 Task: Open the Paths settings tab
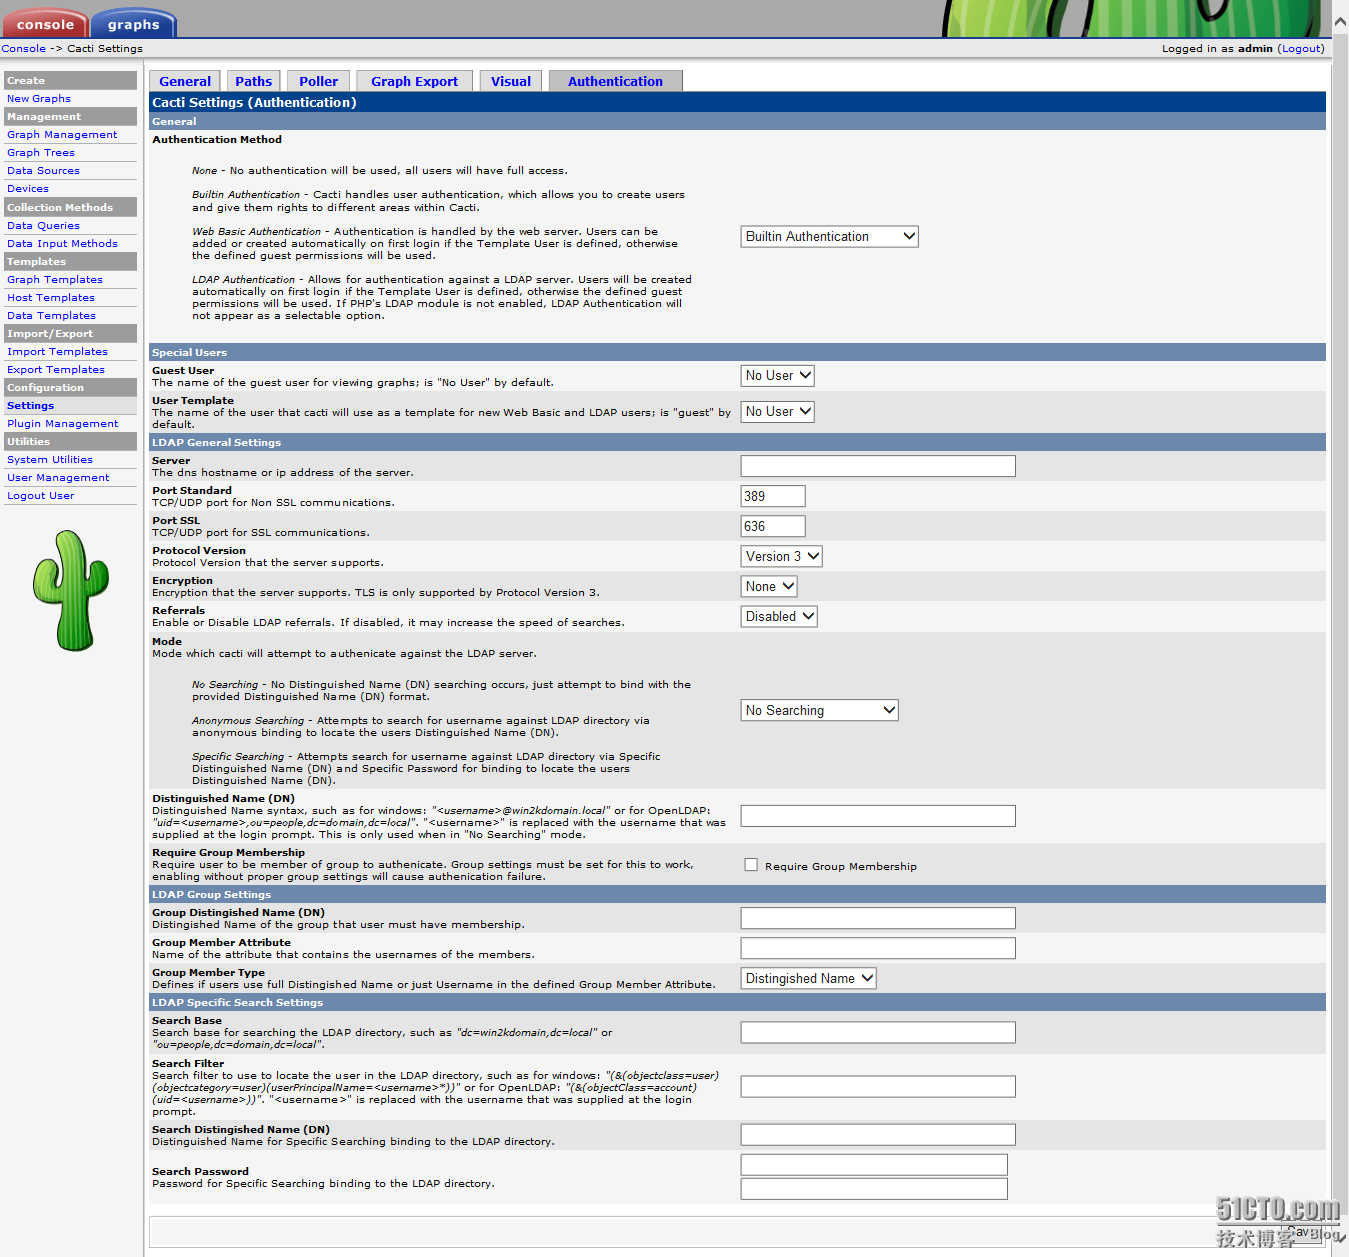click(x=253, y=81)
